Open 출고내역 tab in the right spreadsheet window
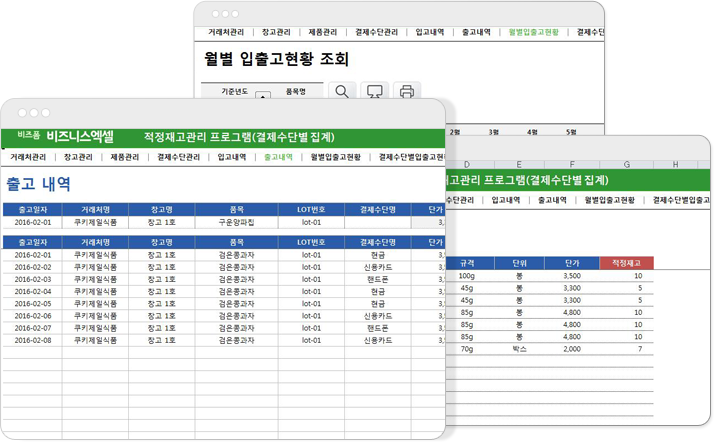 pyautogui.click(x=552, y=200)
